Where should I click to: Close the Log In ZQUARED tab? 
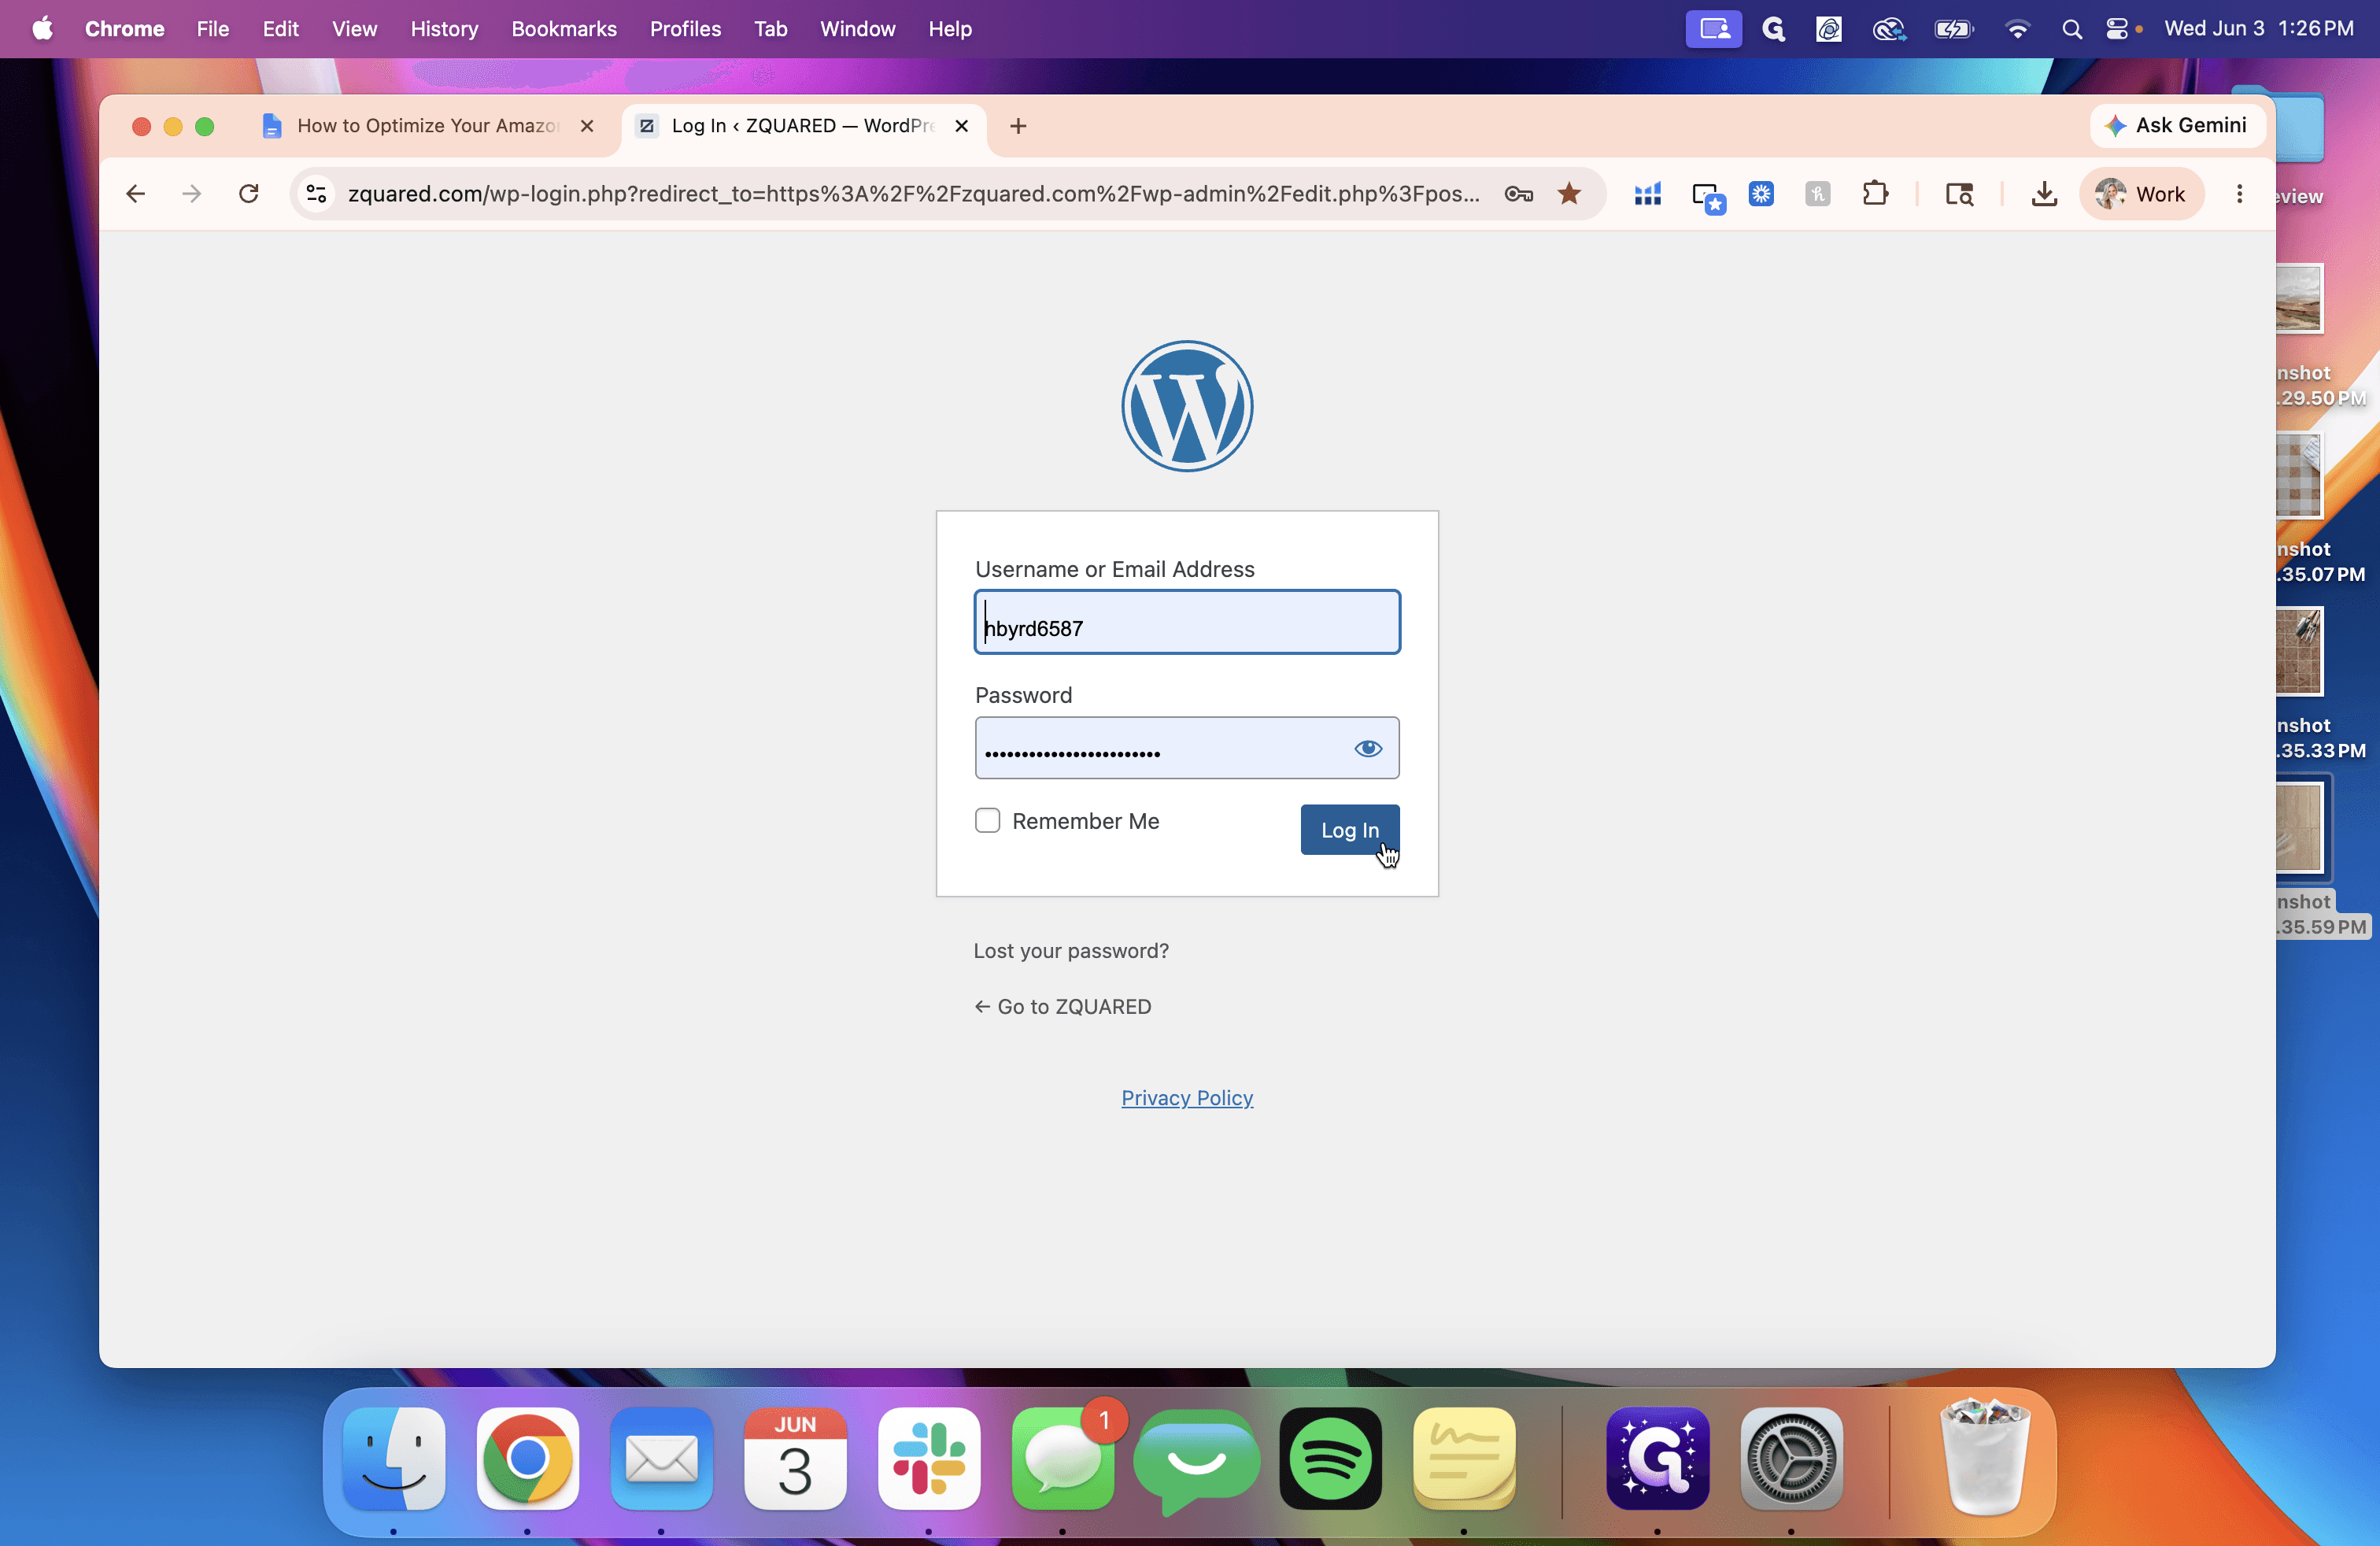tap(961, 126)
